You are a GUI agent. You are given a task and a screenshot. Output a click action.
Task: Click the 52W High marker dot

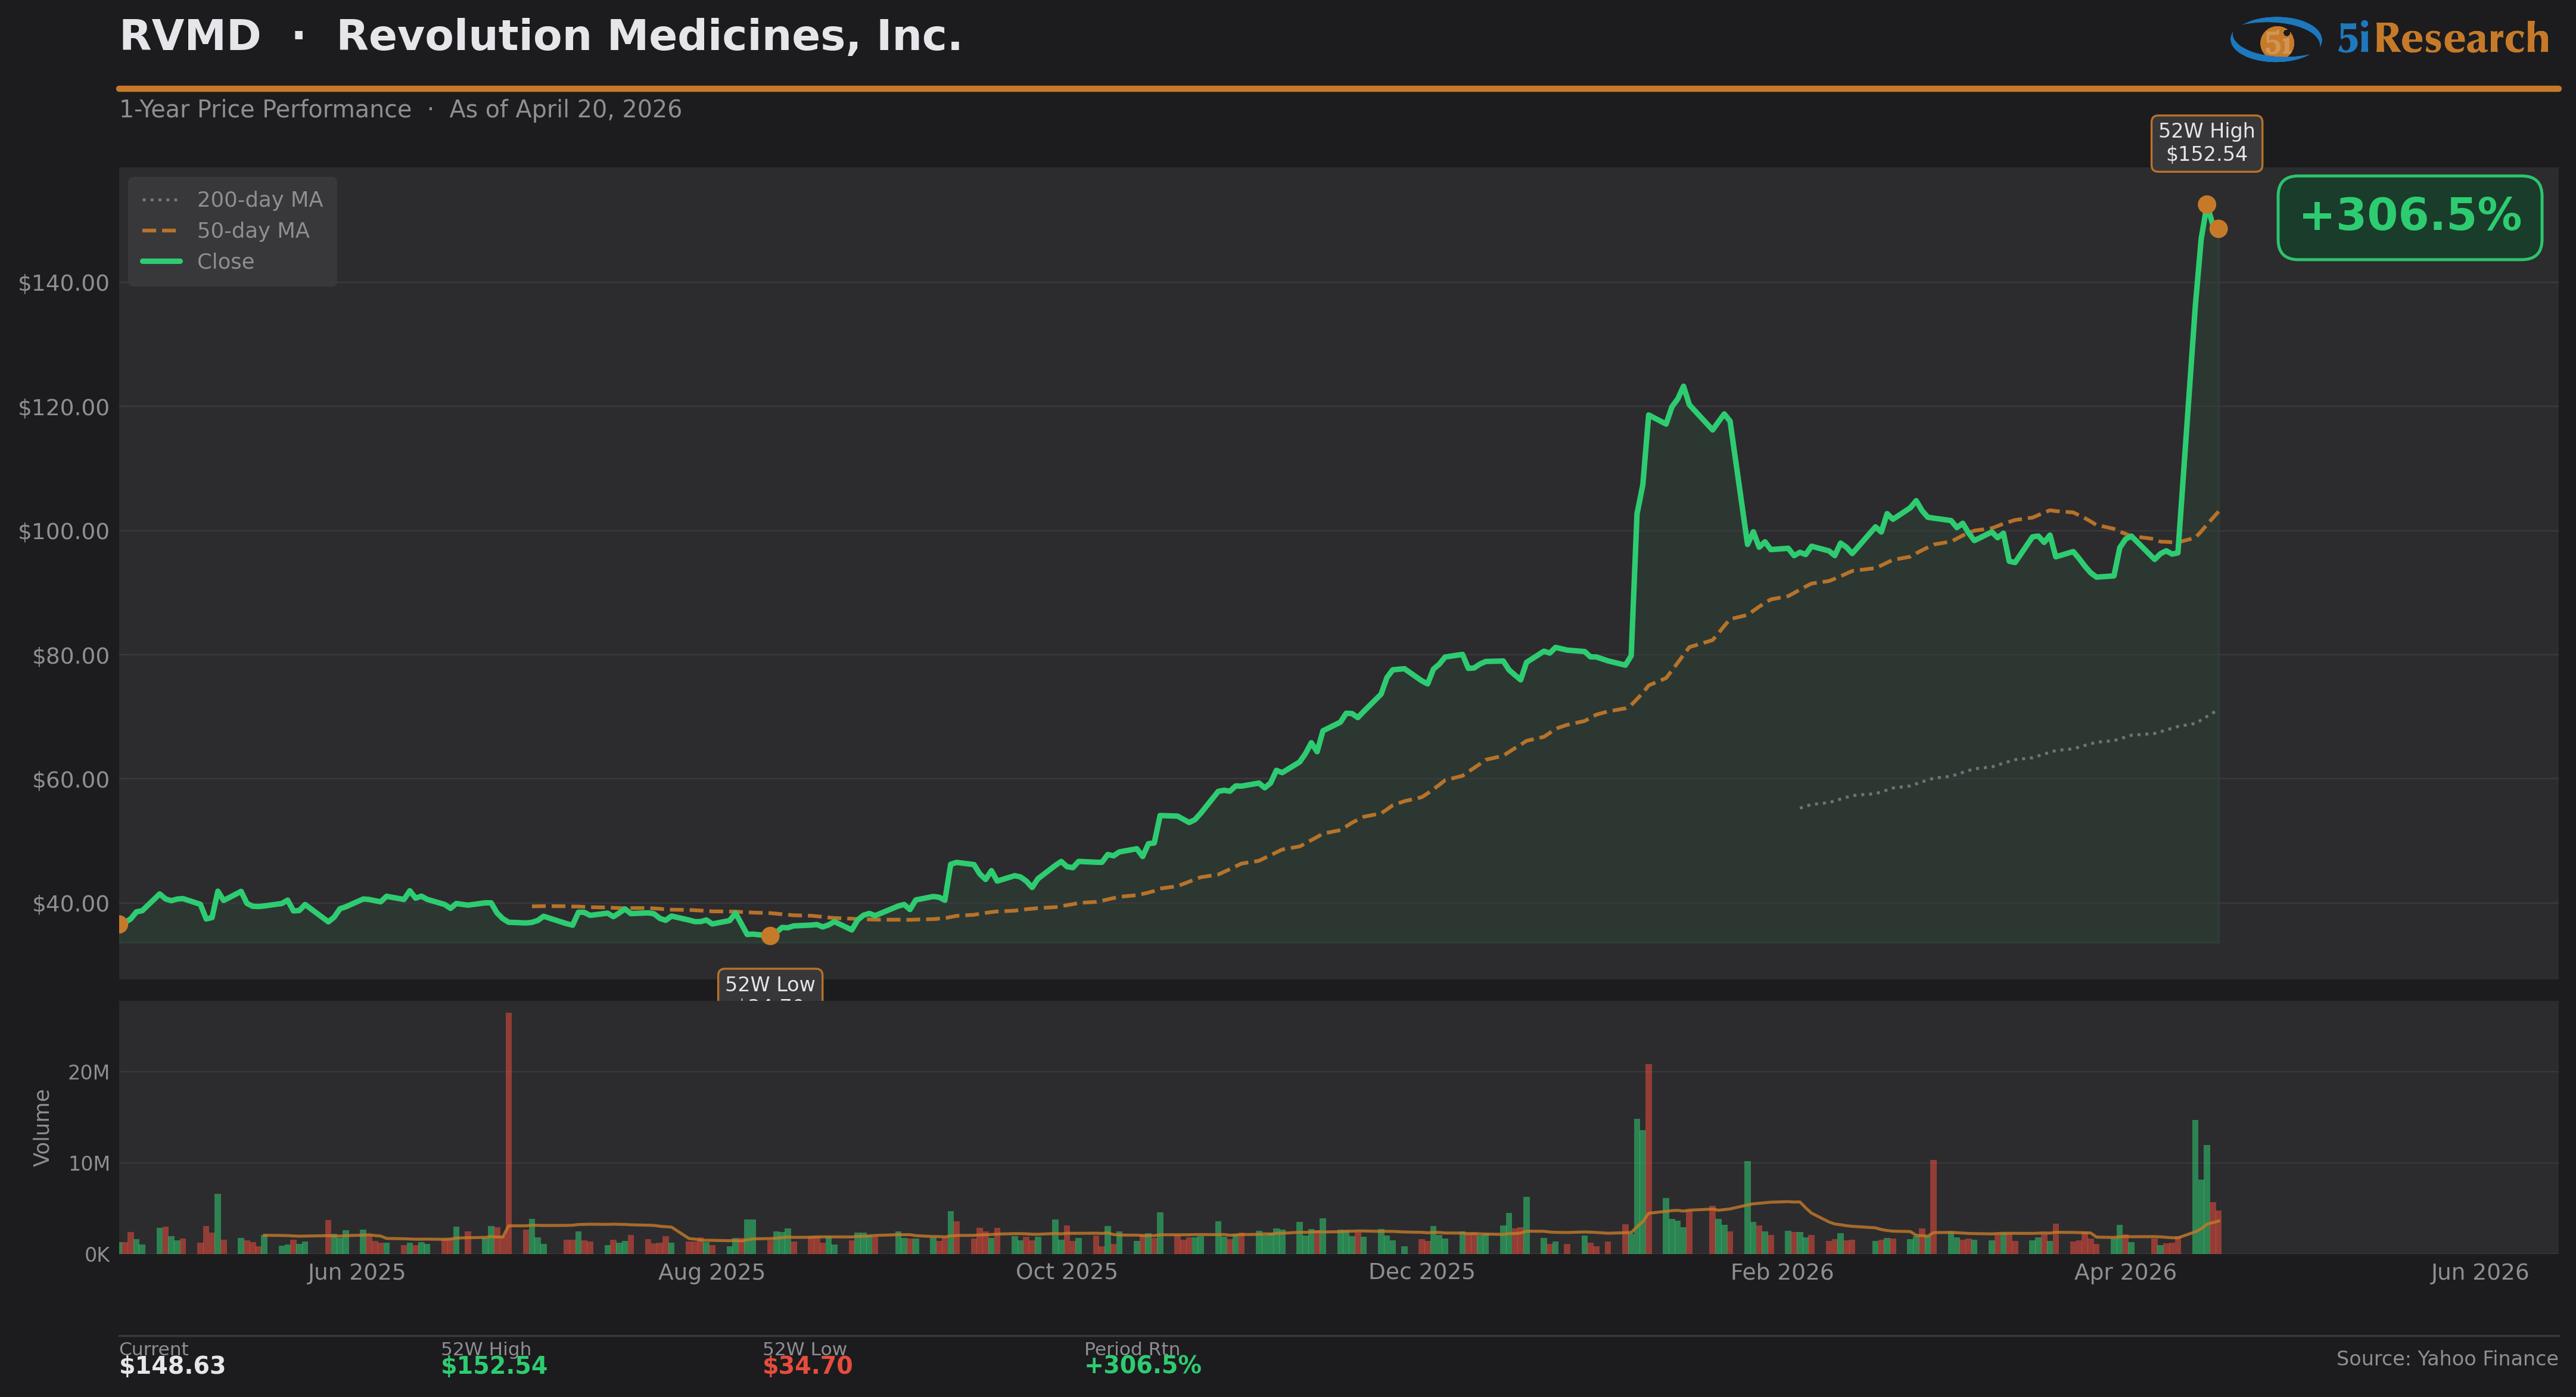[x=2206, y=205]
